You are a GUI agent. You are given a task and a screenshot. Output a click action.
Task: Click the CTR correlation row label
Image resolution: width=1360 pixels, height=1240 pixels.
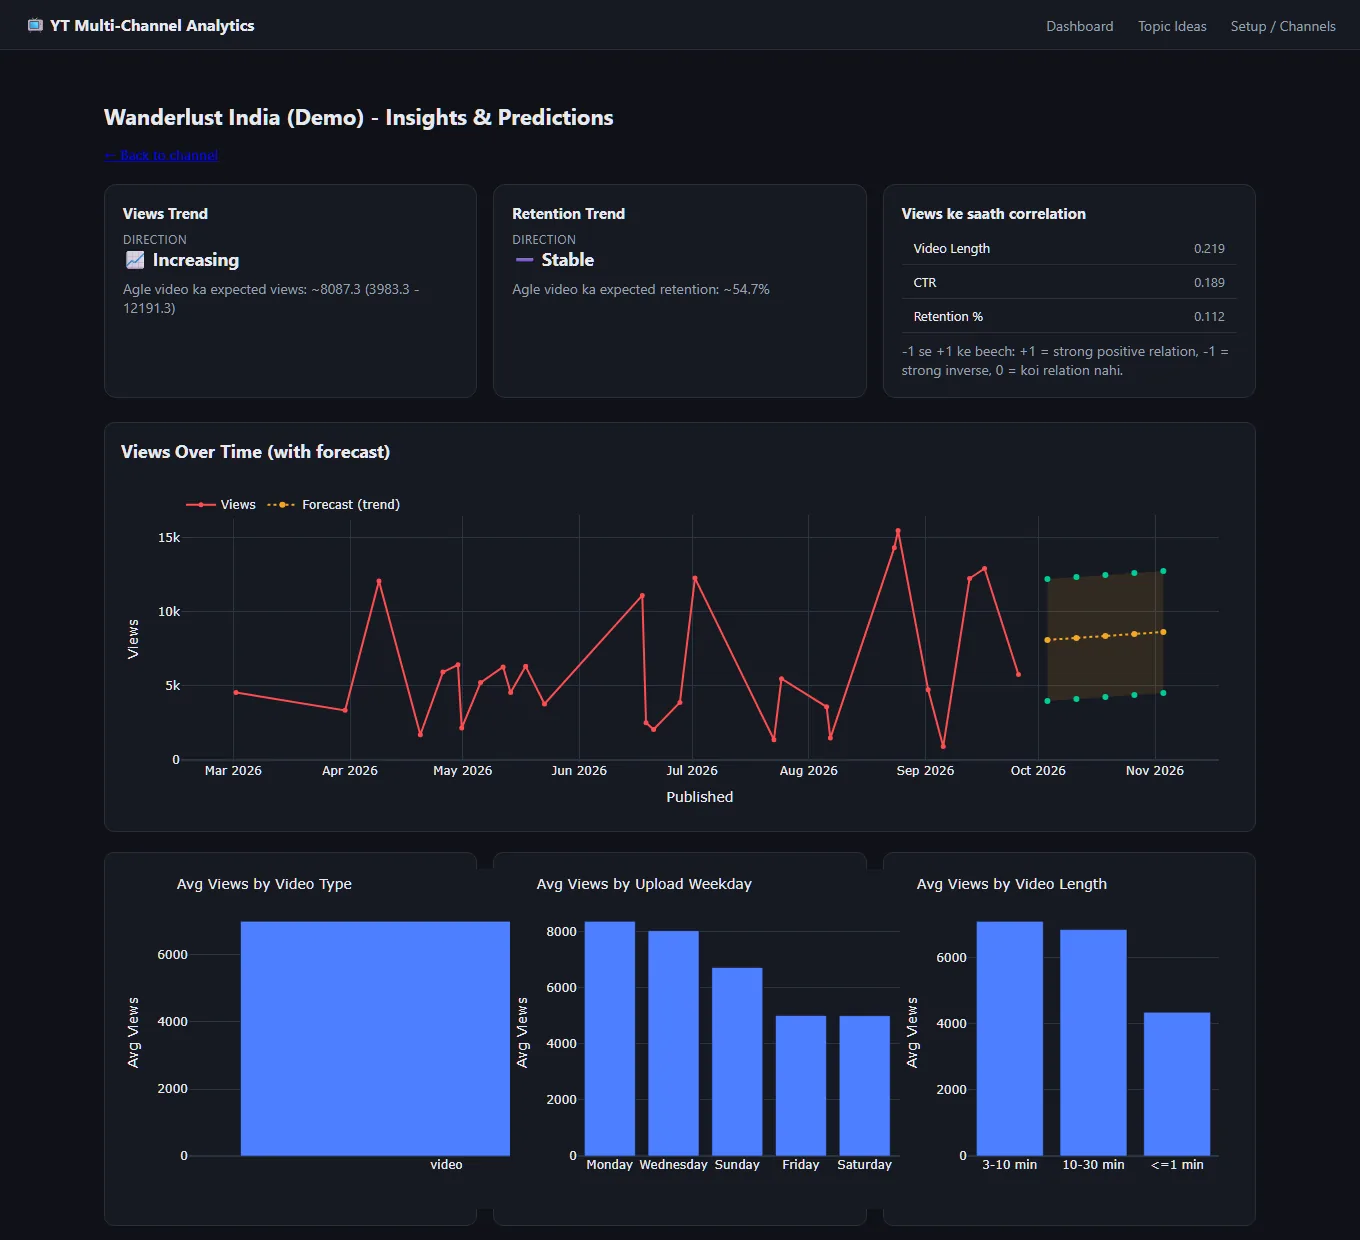click(925, 283)
